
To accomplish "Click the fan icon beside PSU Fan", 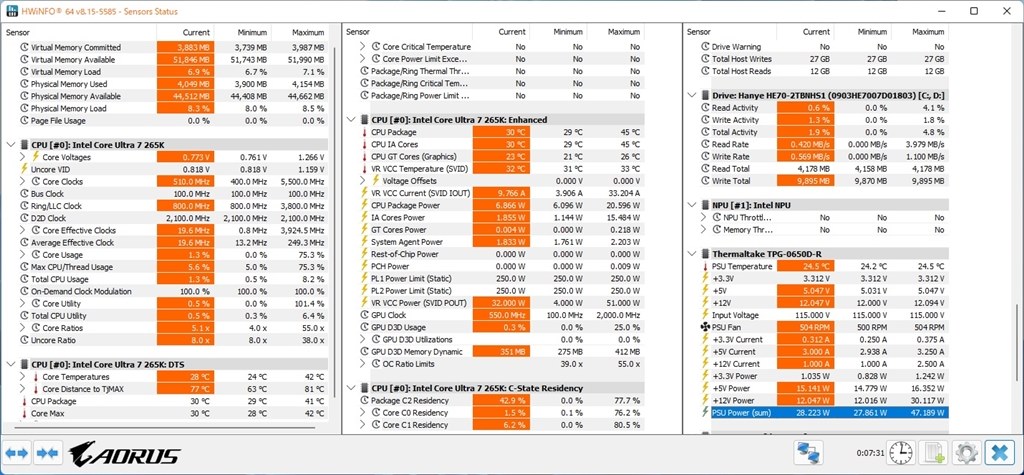I will pyautogui.click(x=705, y=327).
